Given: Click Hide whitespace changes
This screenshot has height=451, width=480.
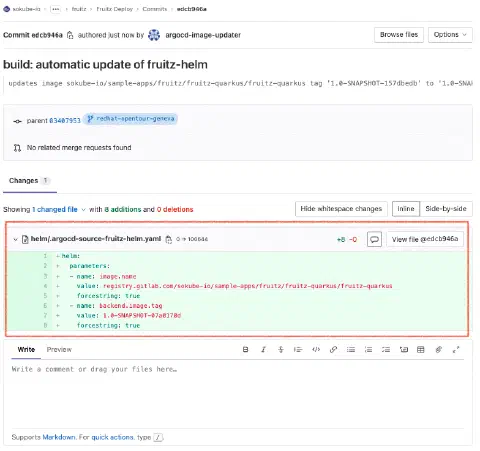Looking at the screenshot, I should 341,209.
